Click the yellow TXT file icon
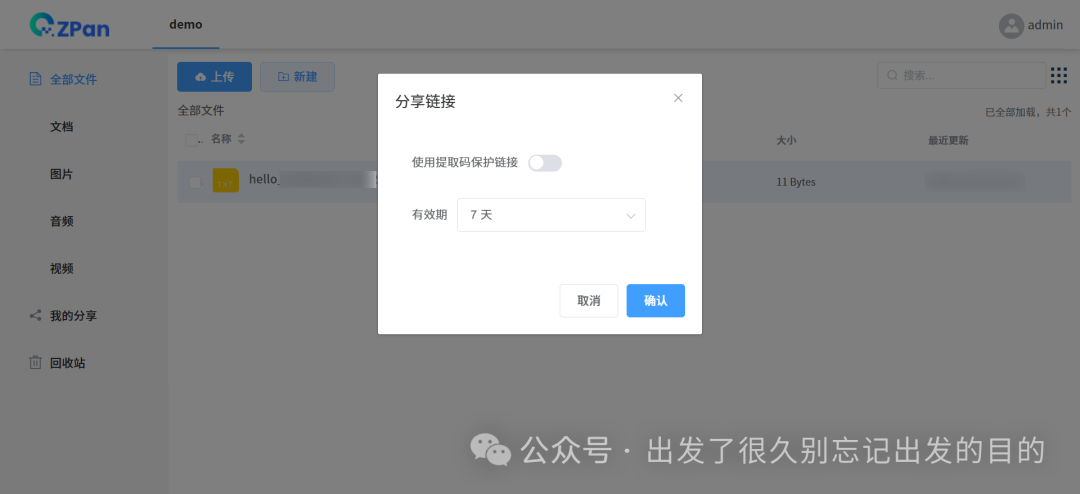Viewport: 1080px width, 494px height. [225, 181]
